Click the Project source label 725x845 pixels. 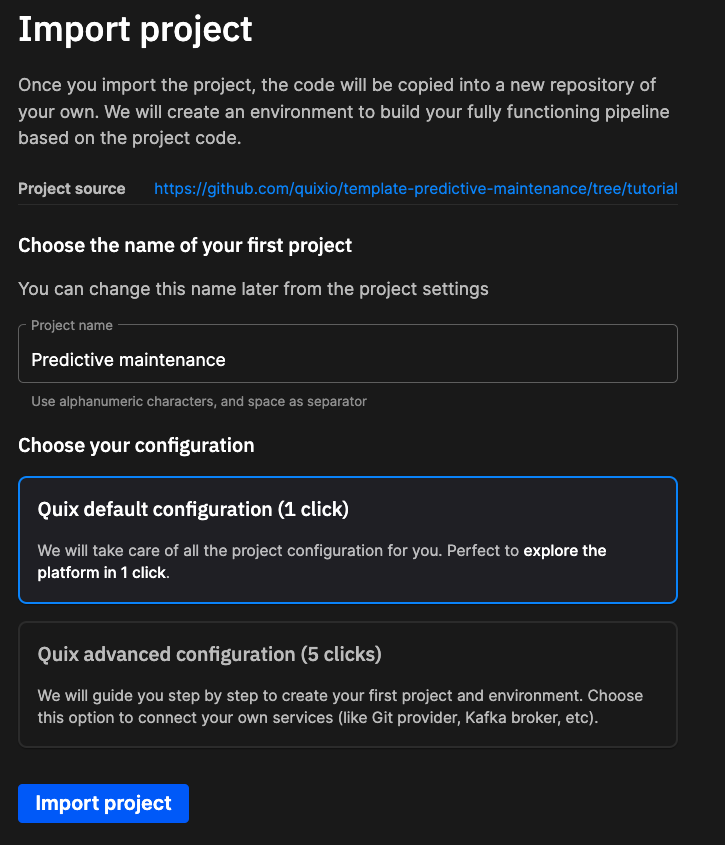coord(72,189)
